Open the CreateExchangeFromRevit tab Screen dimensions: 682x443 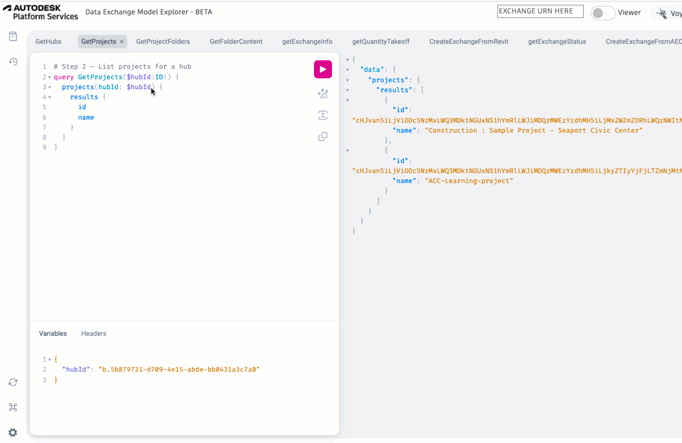tap(468, 42)
